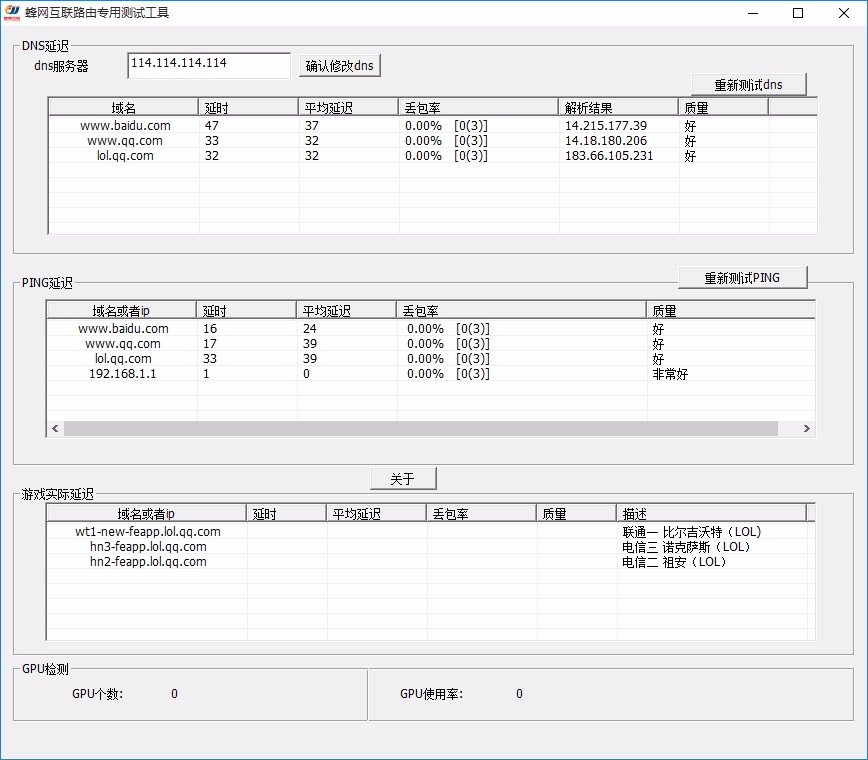Click PING table 质量 column header

pos(731,311)
